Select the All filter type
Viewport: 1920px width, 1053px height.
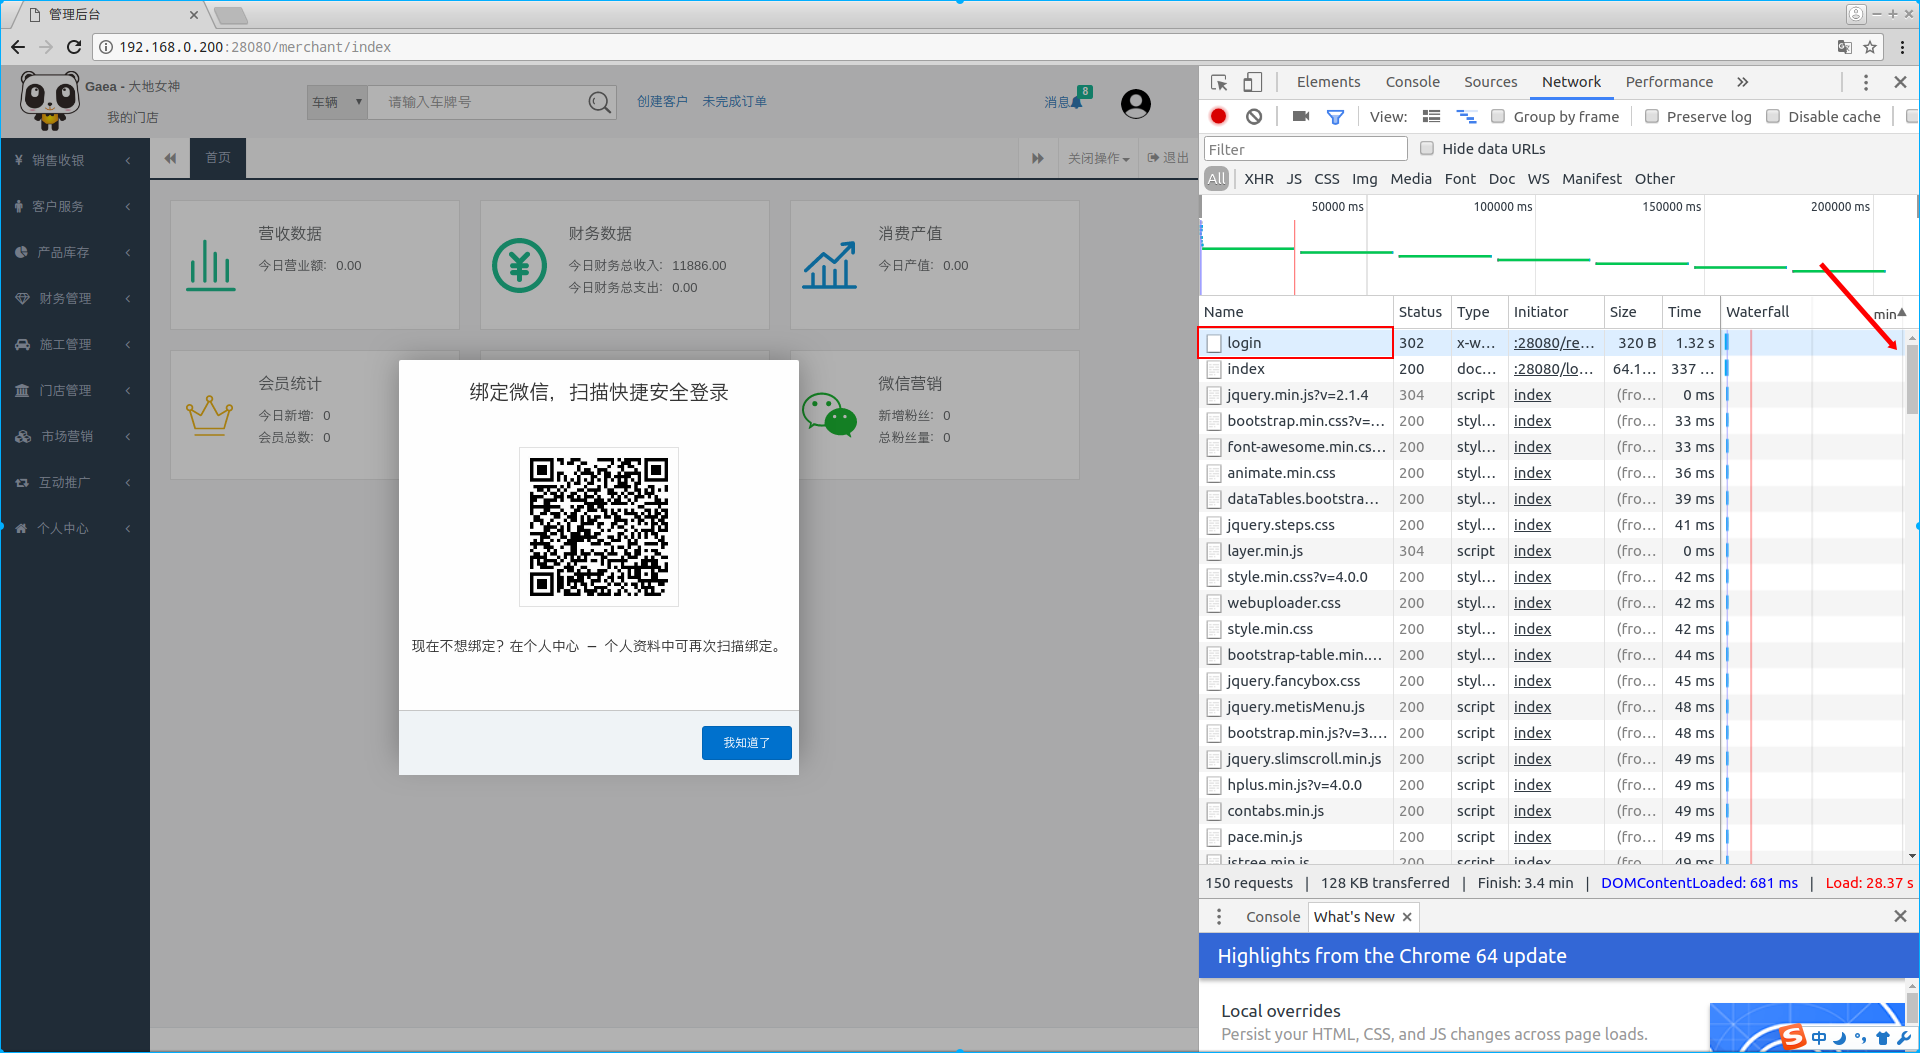pos(1216,179)
